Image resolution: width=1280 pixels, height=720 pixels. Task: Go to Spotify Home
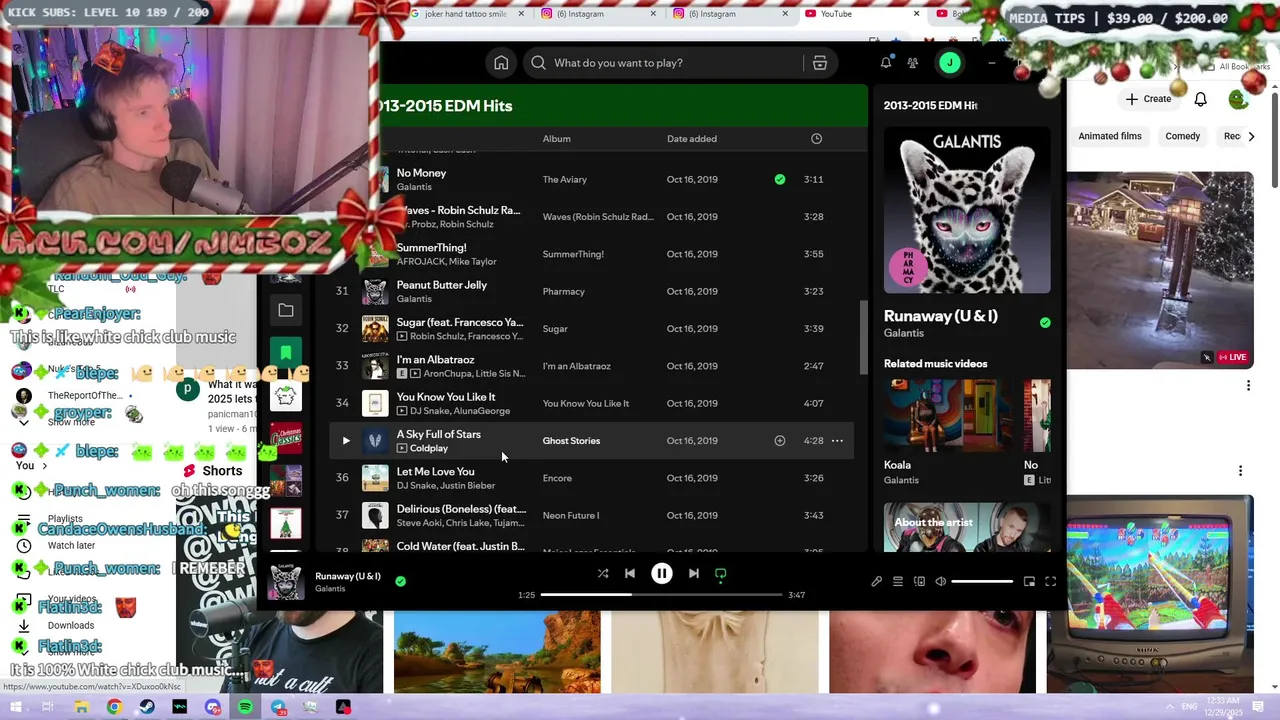coord(501,63)
